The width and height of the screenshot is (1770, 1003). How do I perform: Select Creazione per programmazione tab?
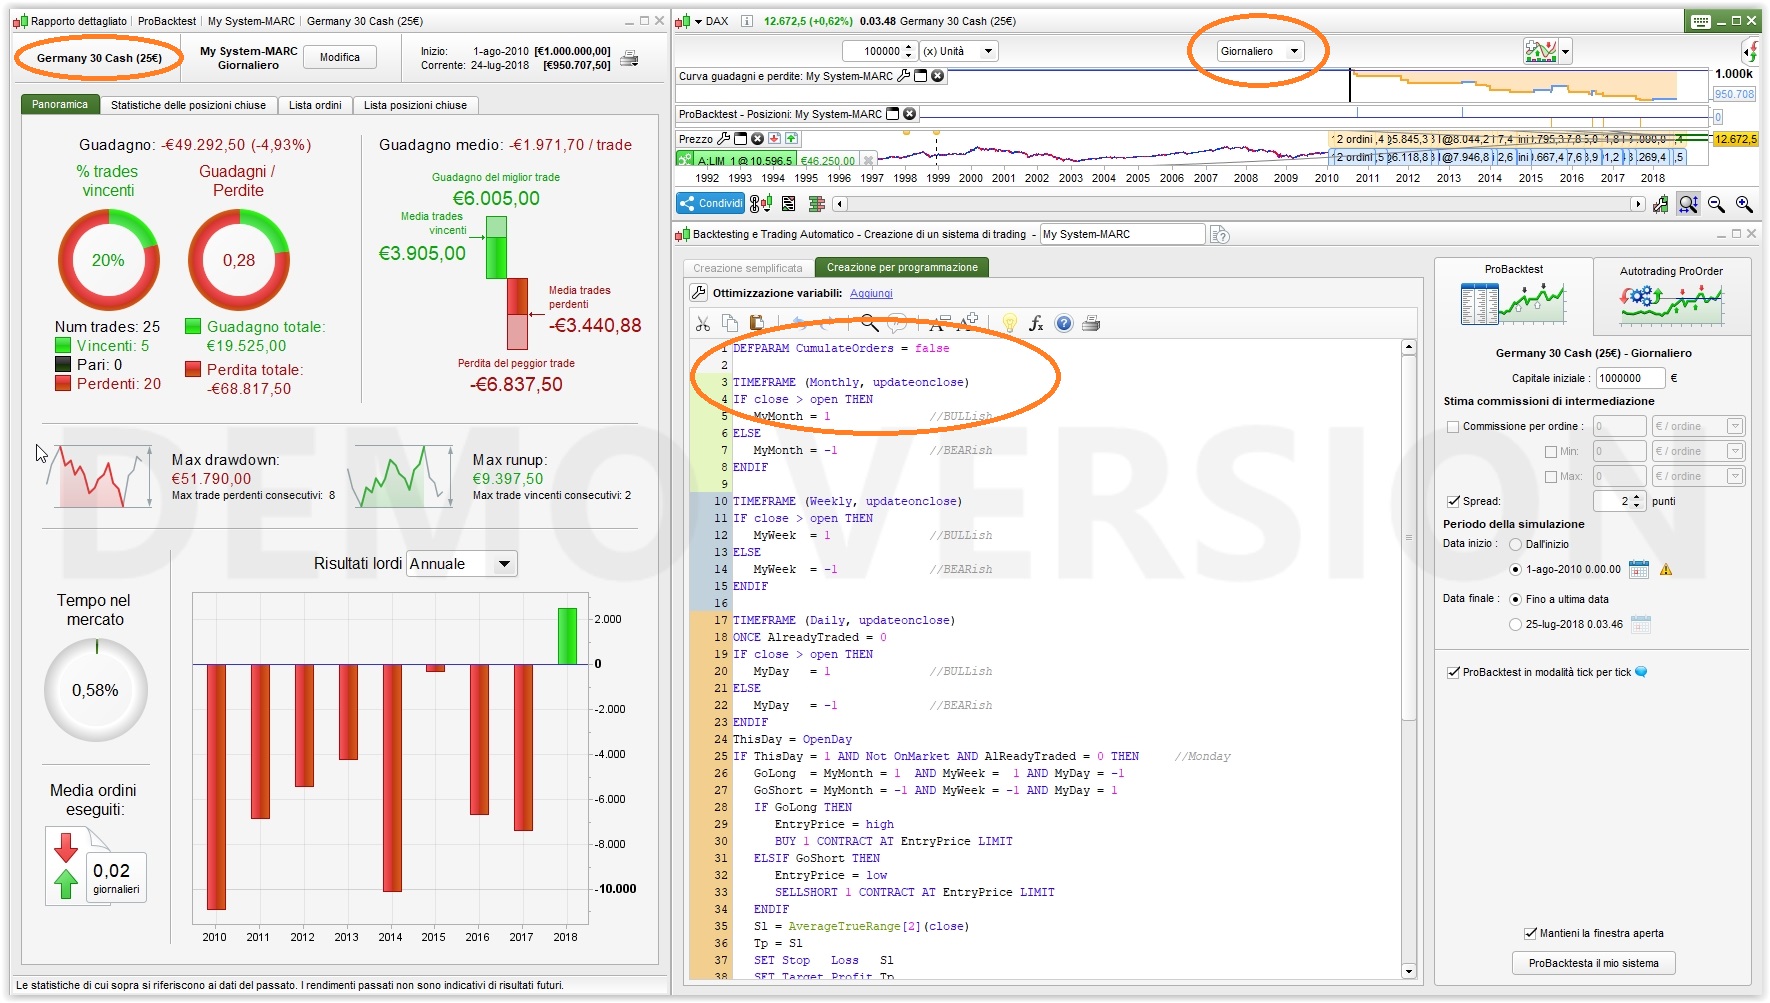(902, 267)
